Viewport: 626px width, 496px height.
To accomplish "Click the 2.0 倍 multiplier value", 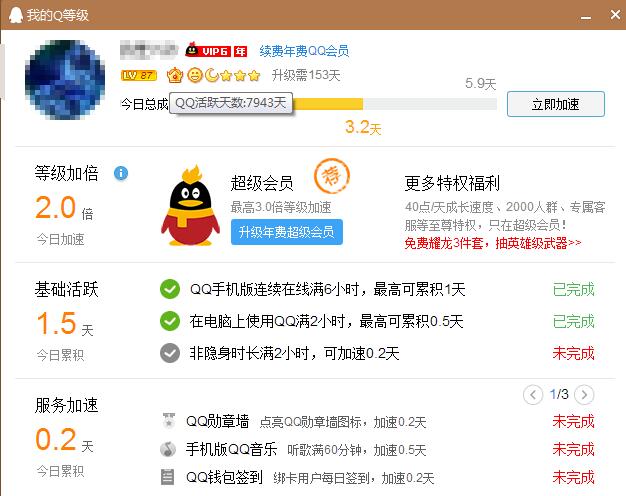I will point(64,208).
